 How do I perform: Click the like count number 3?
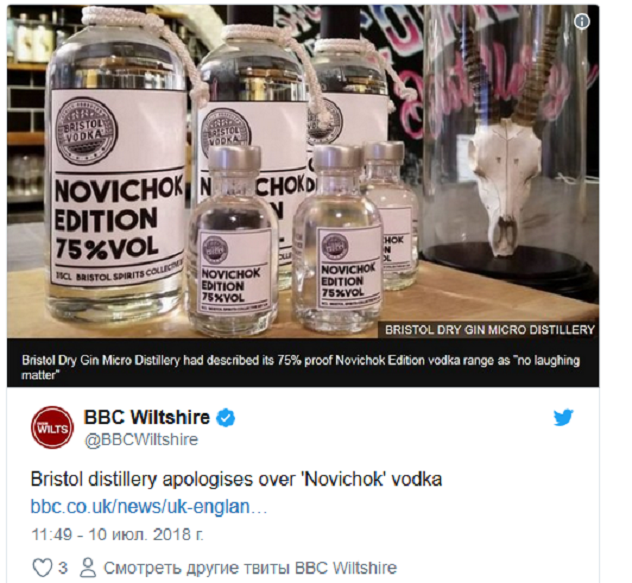tap(62, 568)
